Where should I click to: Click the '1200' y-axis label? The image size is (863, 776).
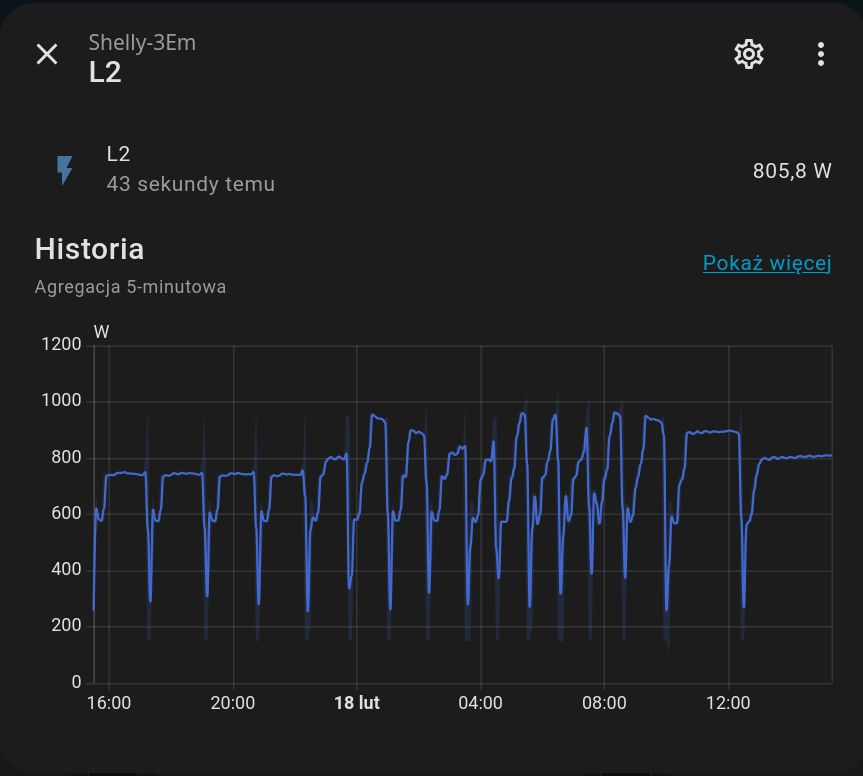pos(61,345)
